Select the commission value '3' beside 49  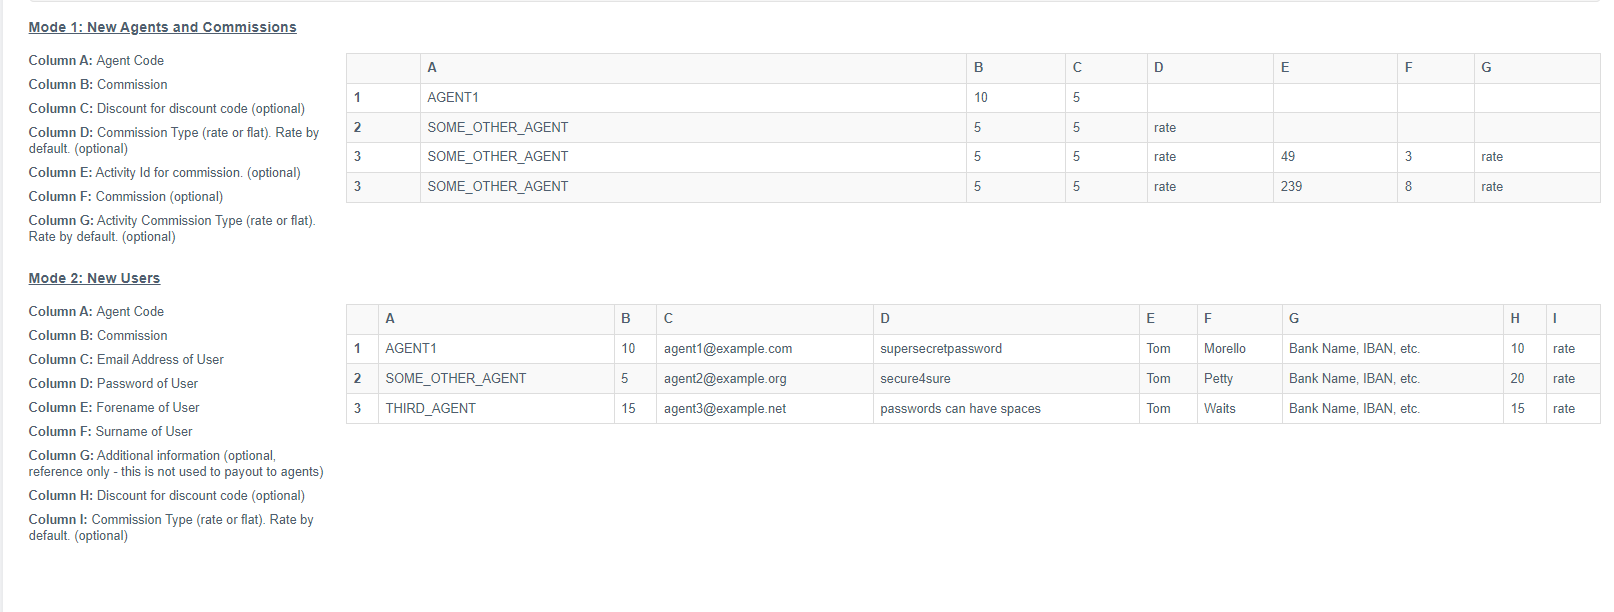[x=1435, y=157]
